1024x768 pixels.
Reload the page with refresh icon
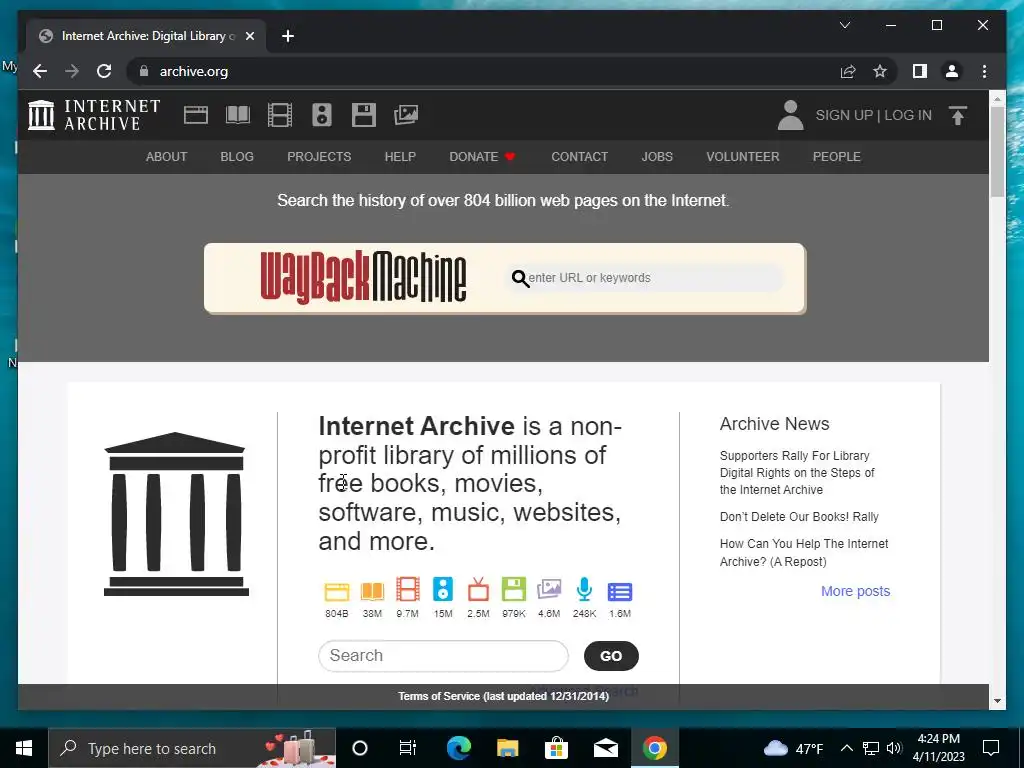pyautogui.click(x=104, y=71)
